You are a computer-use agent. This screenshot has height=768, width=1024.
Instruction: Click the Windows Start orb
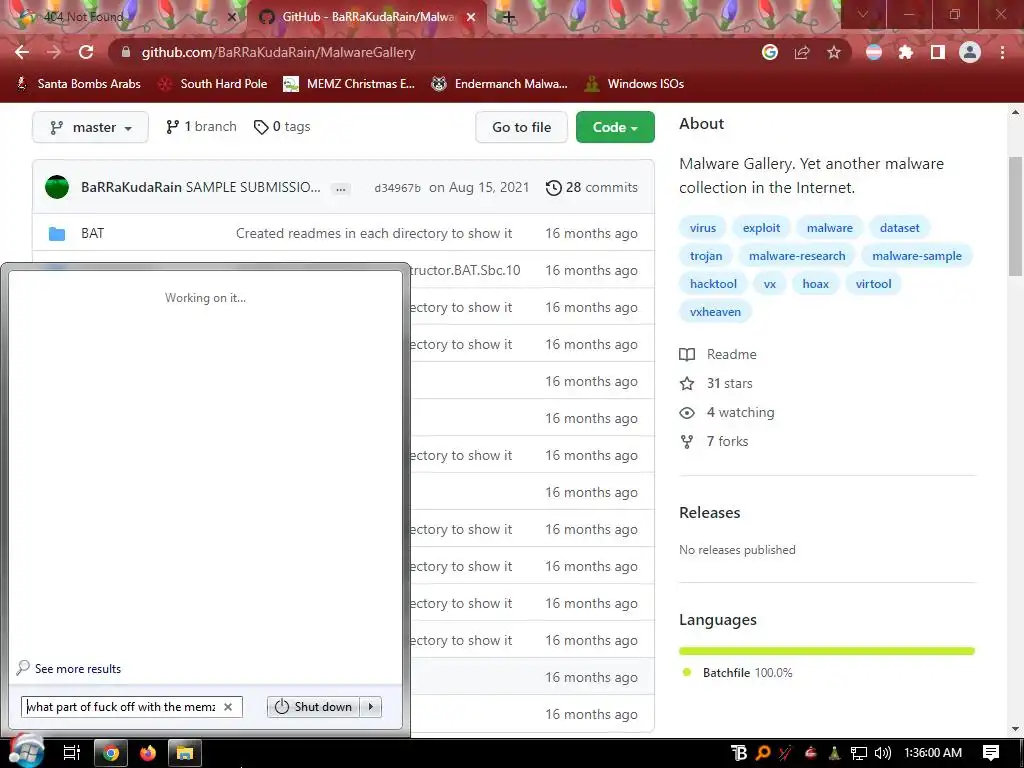[26, 751]
